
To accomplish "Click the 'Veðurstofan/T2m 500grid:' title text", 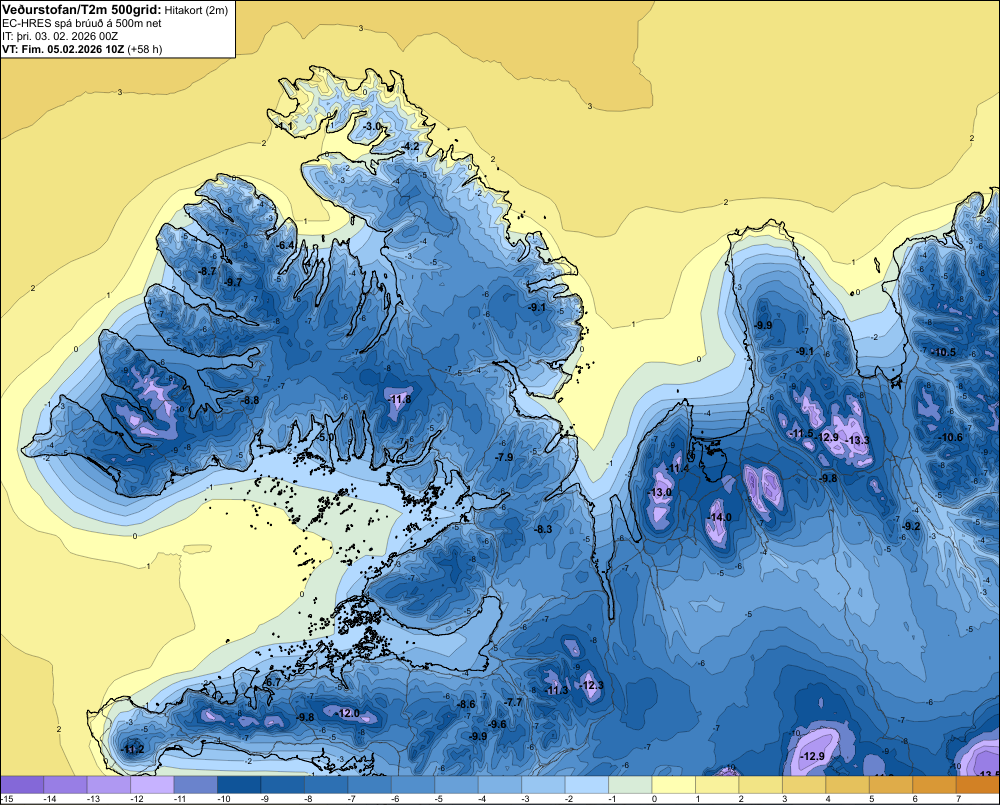I will (82, 10).
